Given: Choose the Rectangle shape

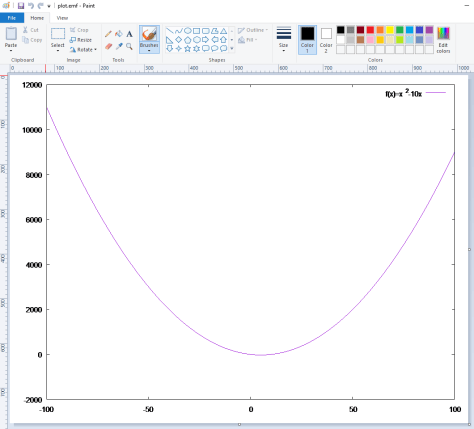Looking at the screenshot, I should (x=197, y=31).
